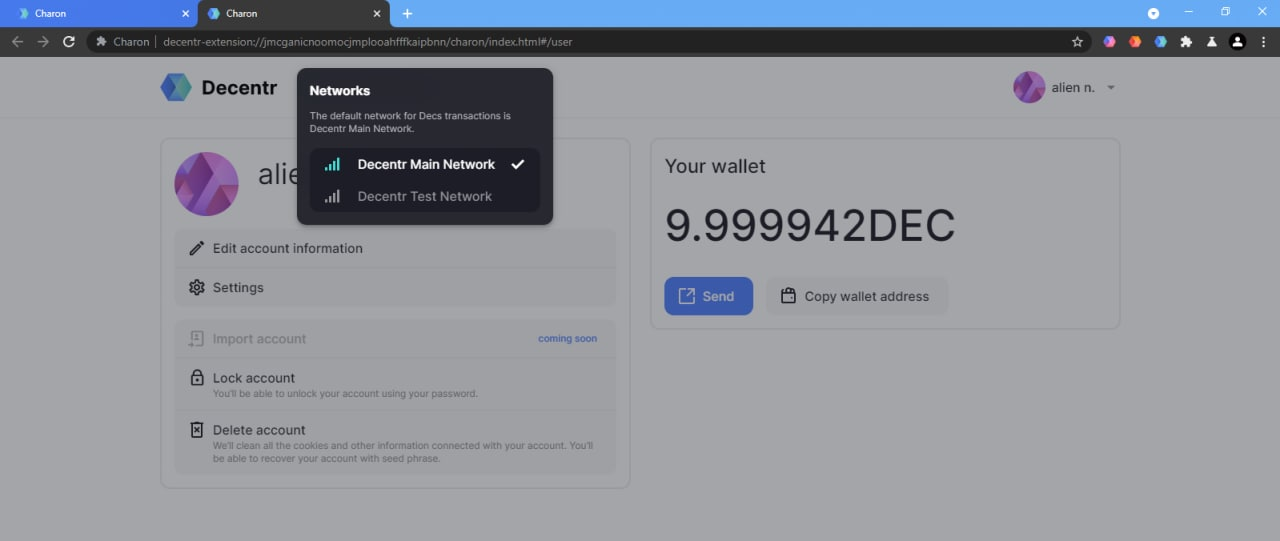Screen dimensions: 1280x541
Task: Click the puzzle icon beside Charon in address bar
Action: [101, 42]
